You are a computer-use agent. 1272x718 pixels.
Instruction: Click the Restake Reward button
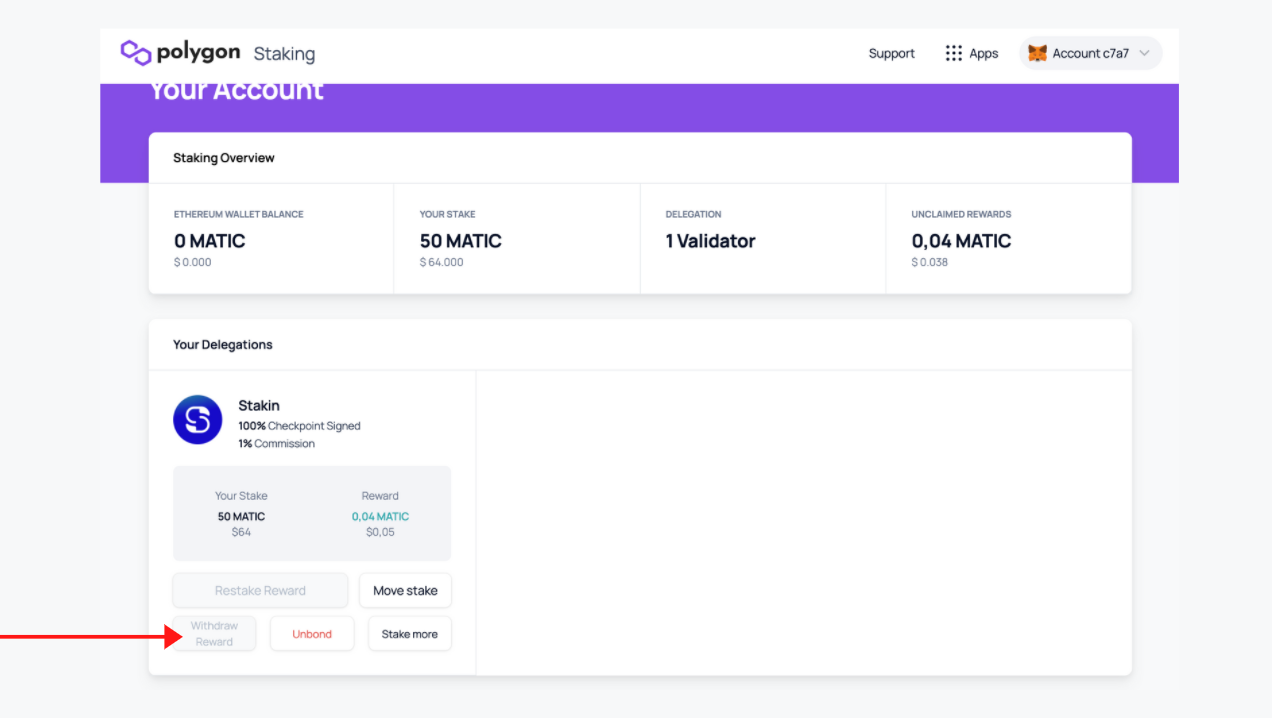(x=260, y=590)
